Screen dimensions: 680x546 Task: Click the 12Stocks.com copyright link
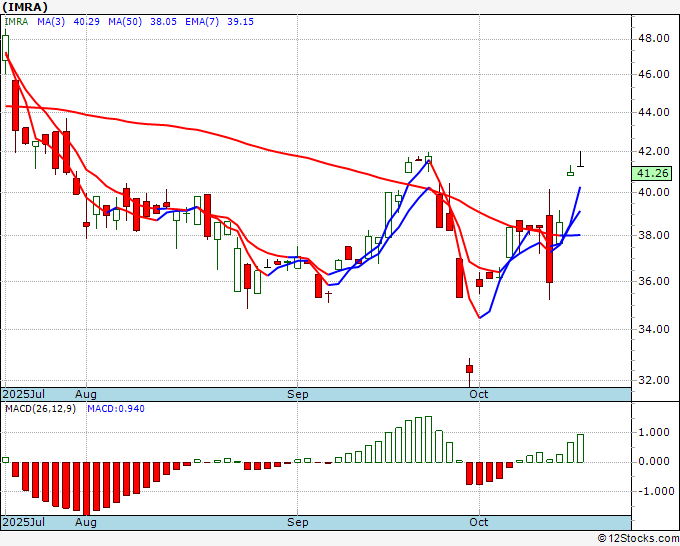point(639,539)
